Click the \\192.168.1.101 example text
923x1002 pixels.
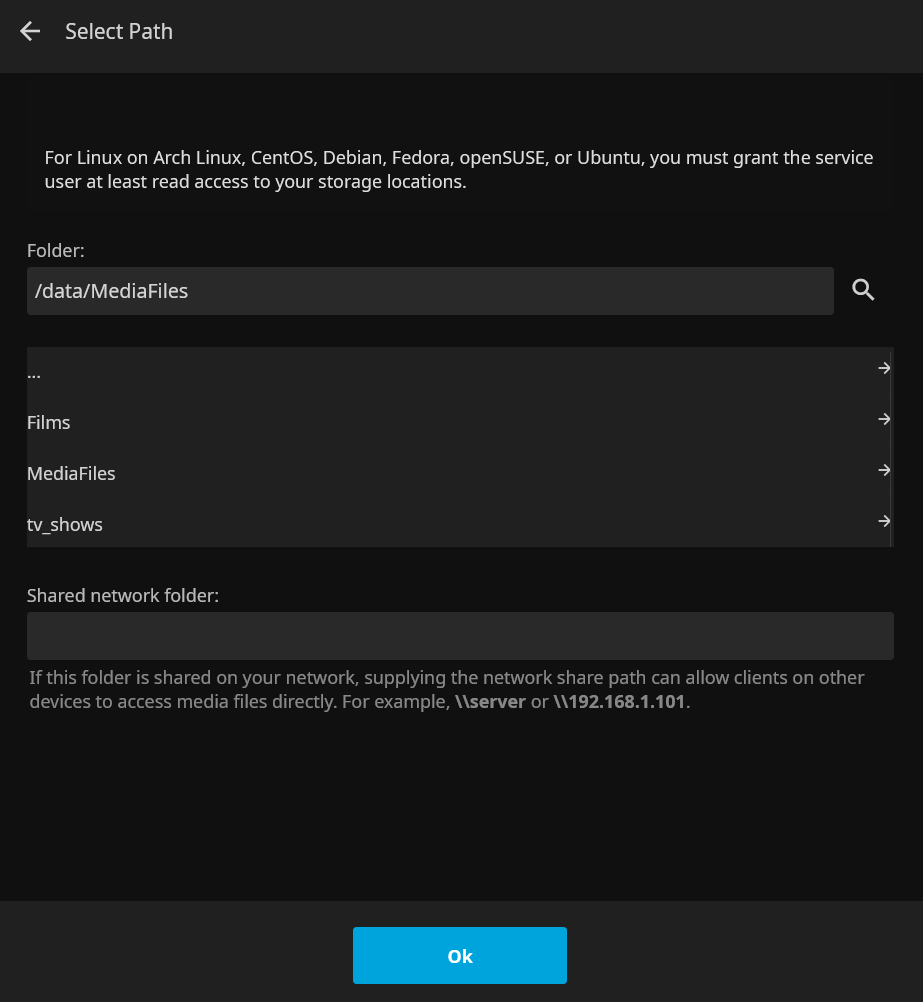pos(620,702)
